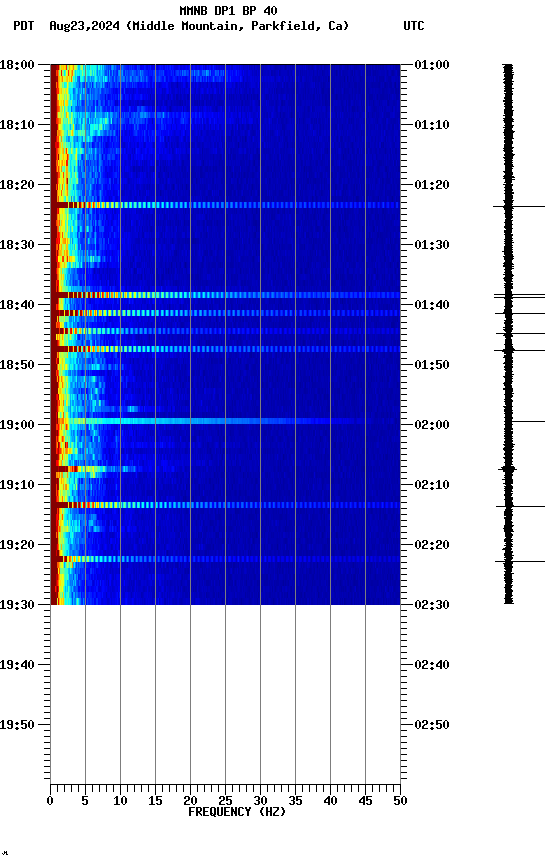Click the 18:00 PDT time label

coord(17,65)
